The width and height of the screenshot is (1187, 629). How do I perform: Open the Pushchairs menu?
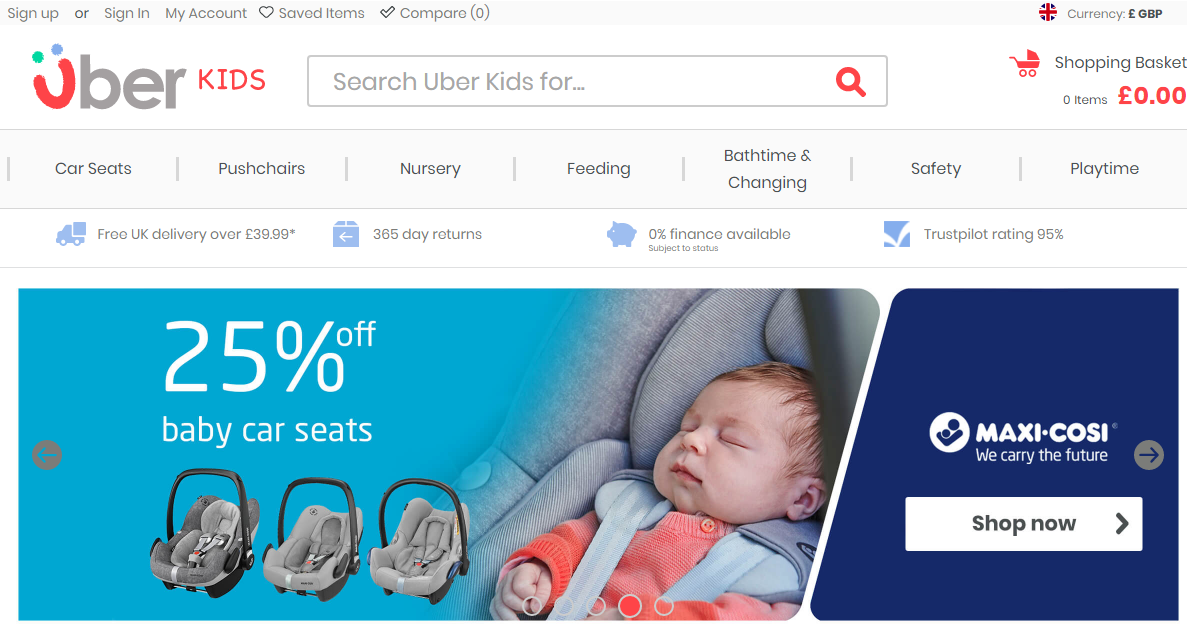[261, 169]
